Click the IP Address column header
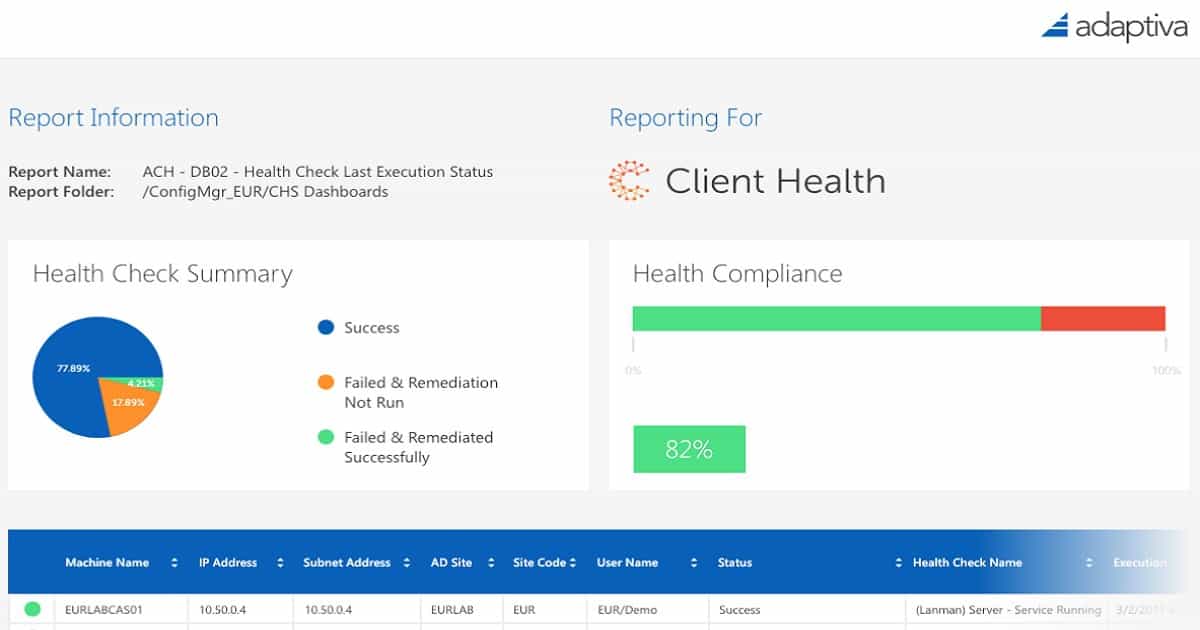Viewport: 1200px width, 630px height. [228, 563]
